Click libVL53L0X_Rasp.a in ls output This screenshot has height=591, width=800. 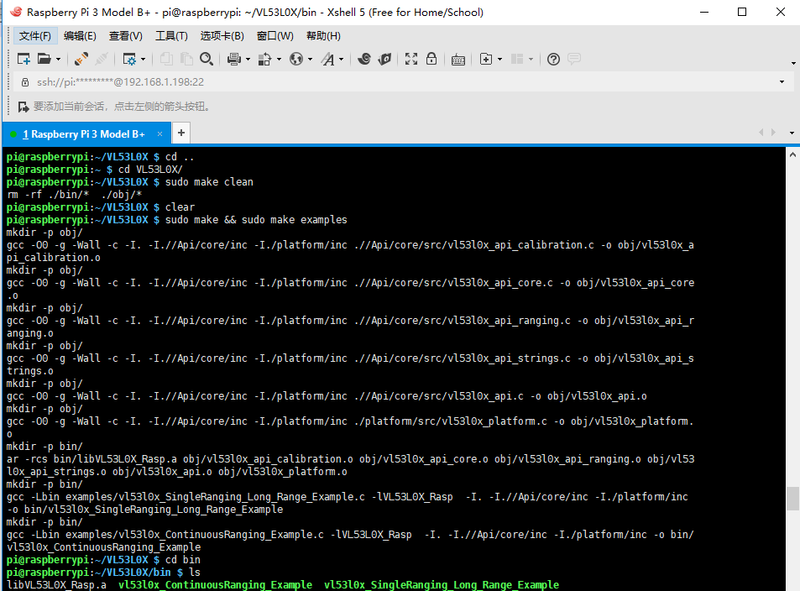57,585
